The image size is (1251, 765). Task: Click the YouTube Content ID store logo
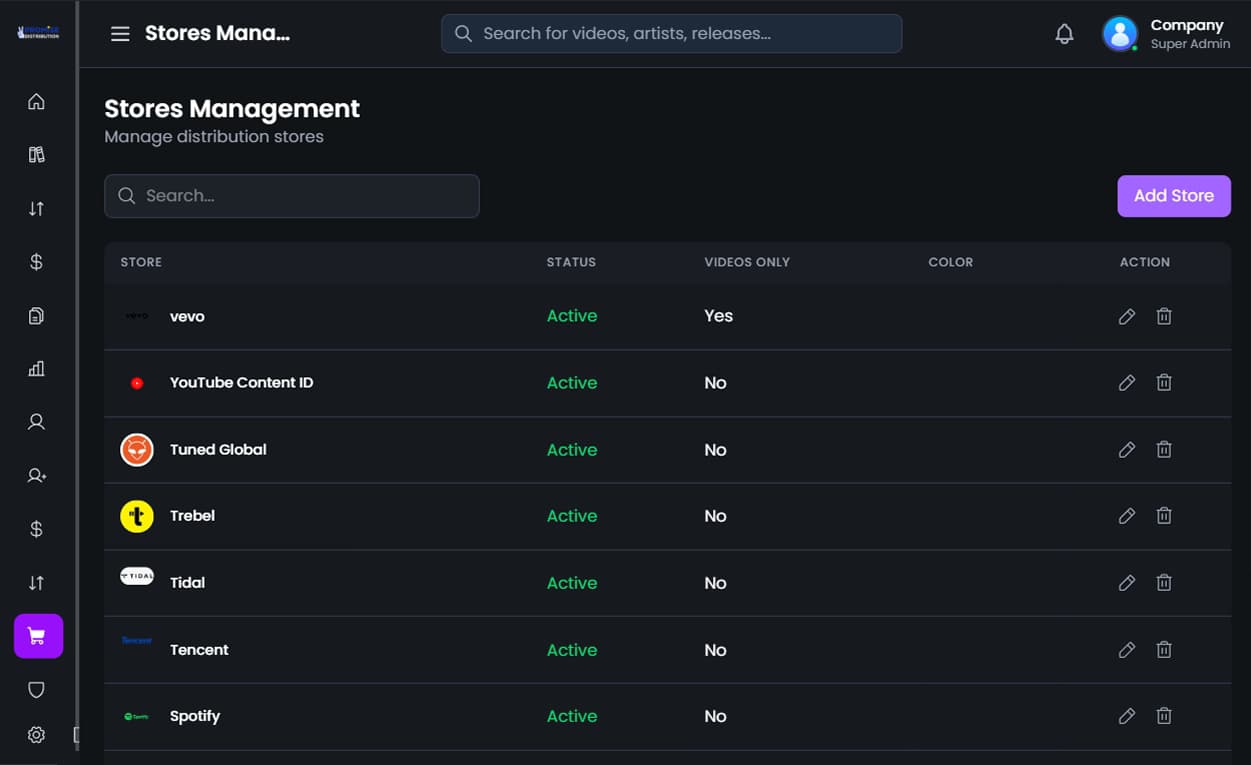pyautogui.click(x=137, y=382)
